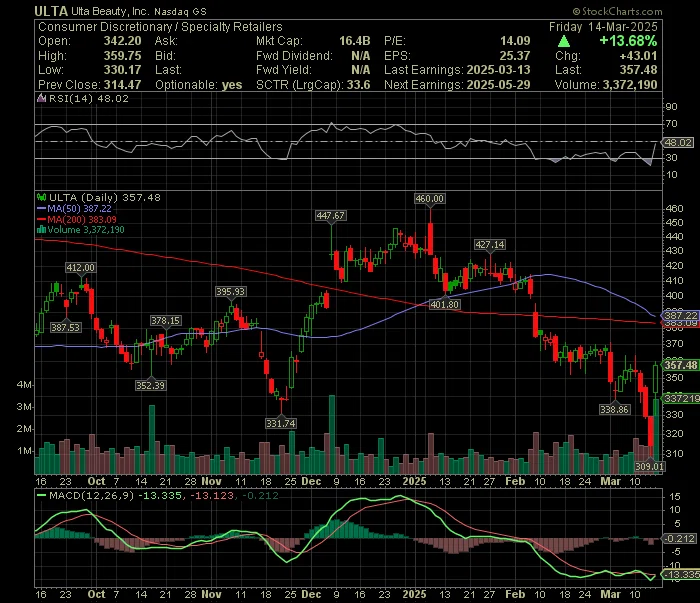Click the RSI(14) 48.02 panel label

(88, 99)
